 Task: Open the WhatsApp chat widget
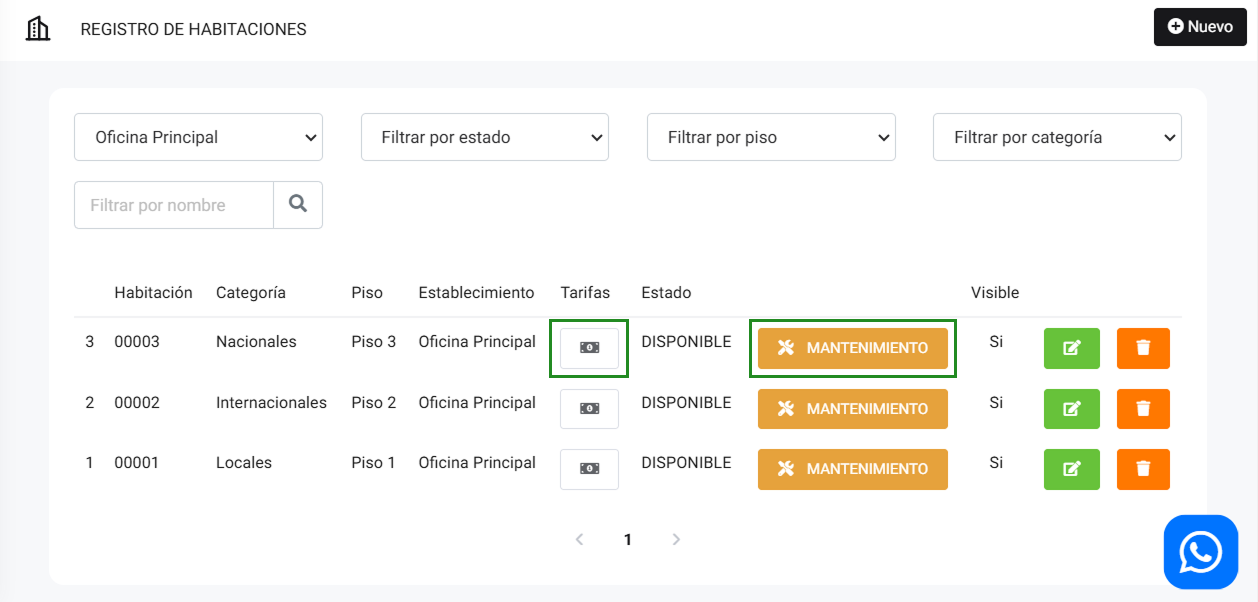1200,551
